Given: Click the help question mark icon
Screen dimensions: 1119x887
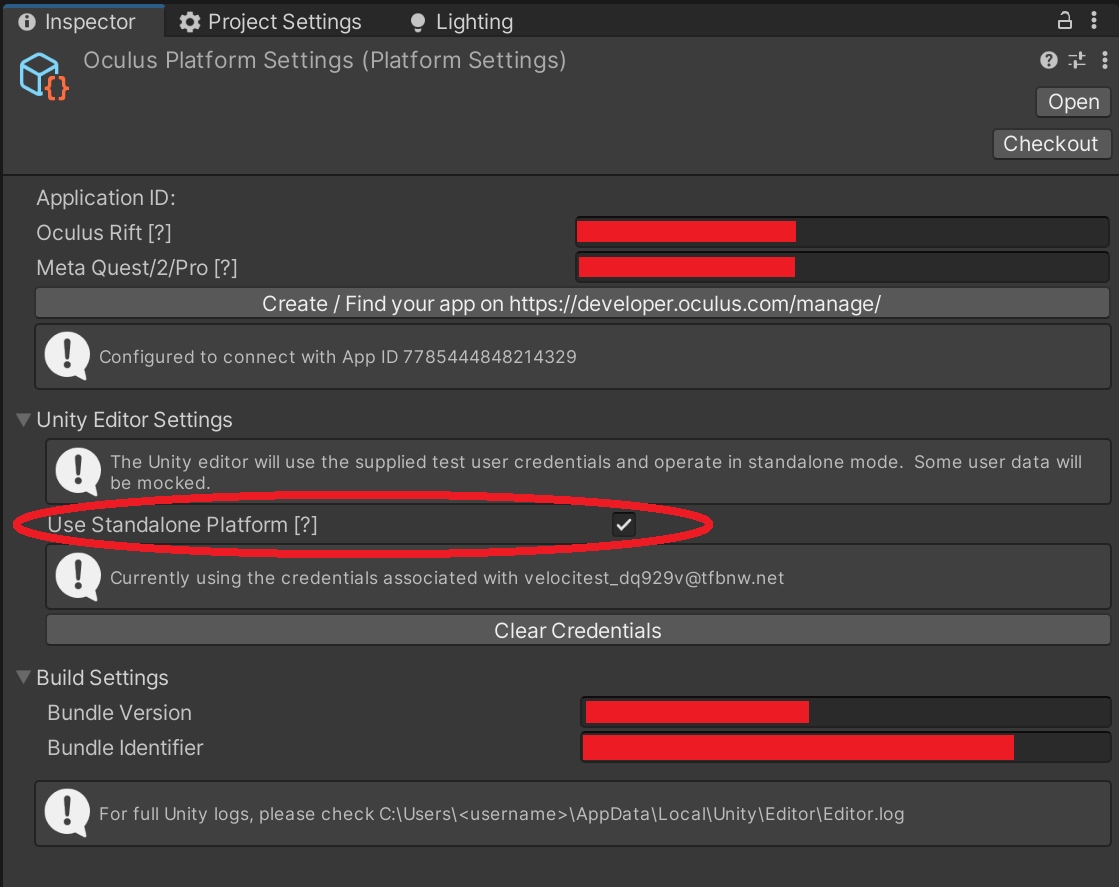Looking at the screenshot, I should [x=1048, y=61].
